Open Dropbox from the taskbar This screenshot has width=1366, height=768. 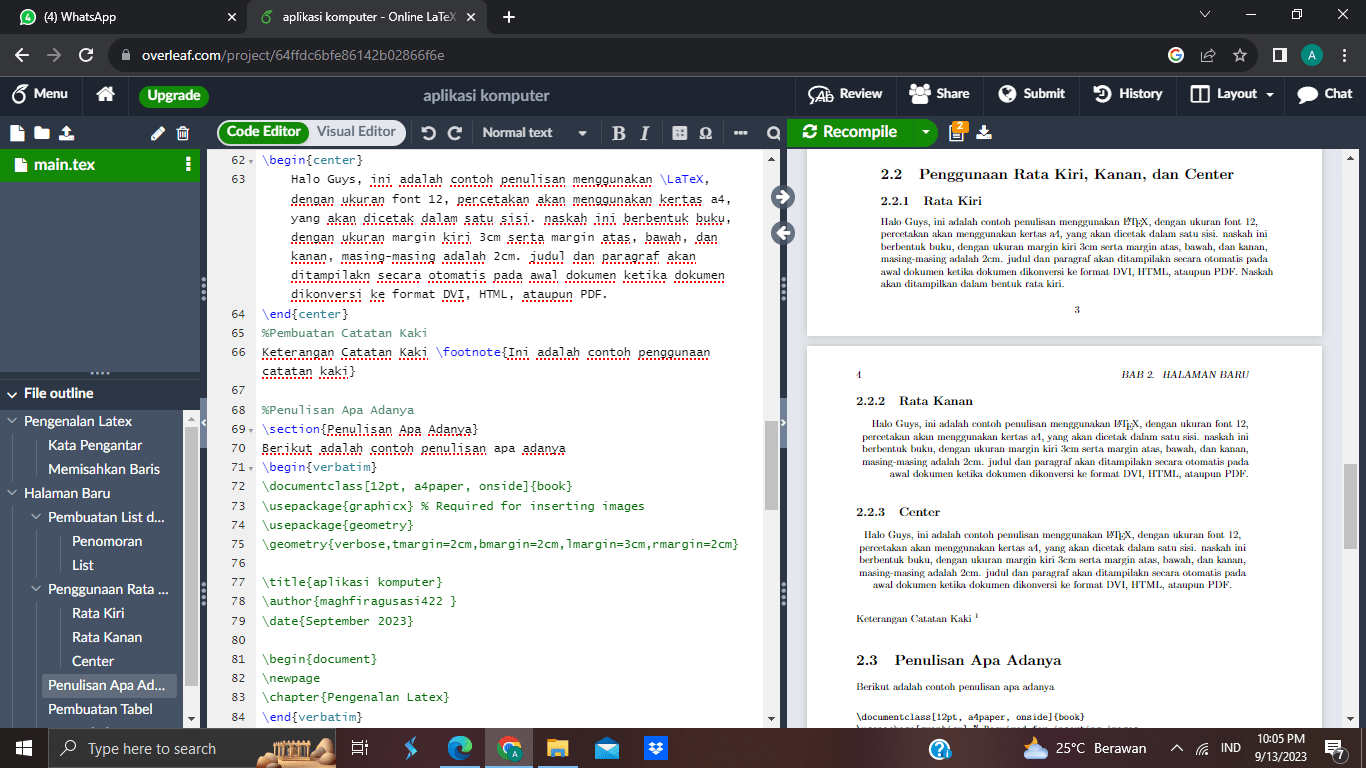tap(656, 748)
